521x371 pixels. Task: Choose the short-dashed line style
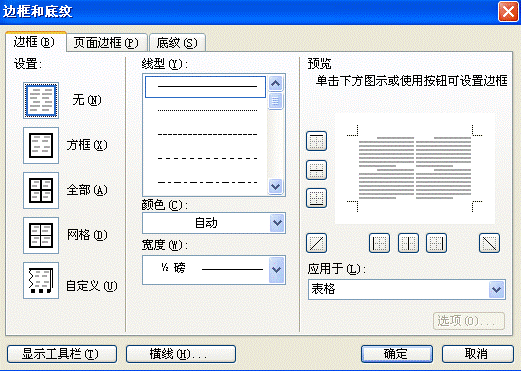[x=207, y=134]
